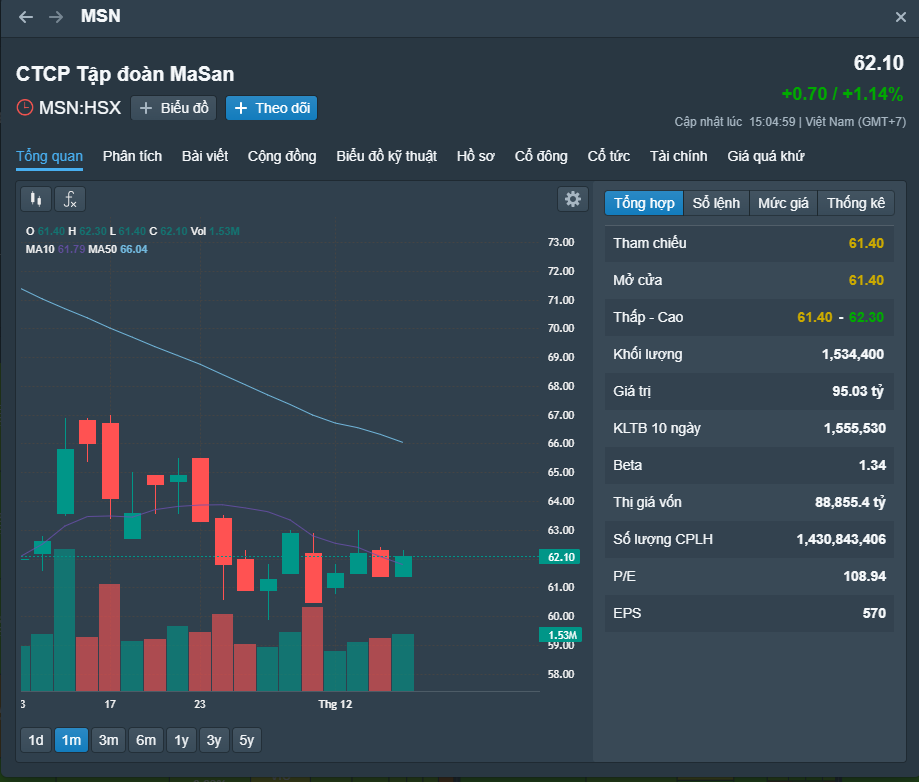Click the +0.70 / +1.14% change text
Image resolution: width=919 pixels, height=782 pixels.
(842, 94)
